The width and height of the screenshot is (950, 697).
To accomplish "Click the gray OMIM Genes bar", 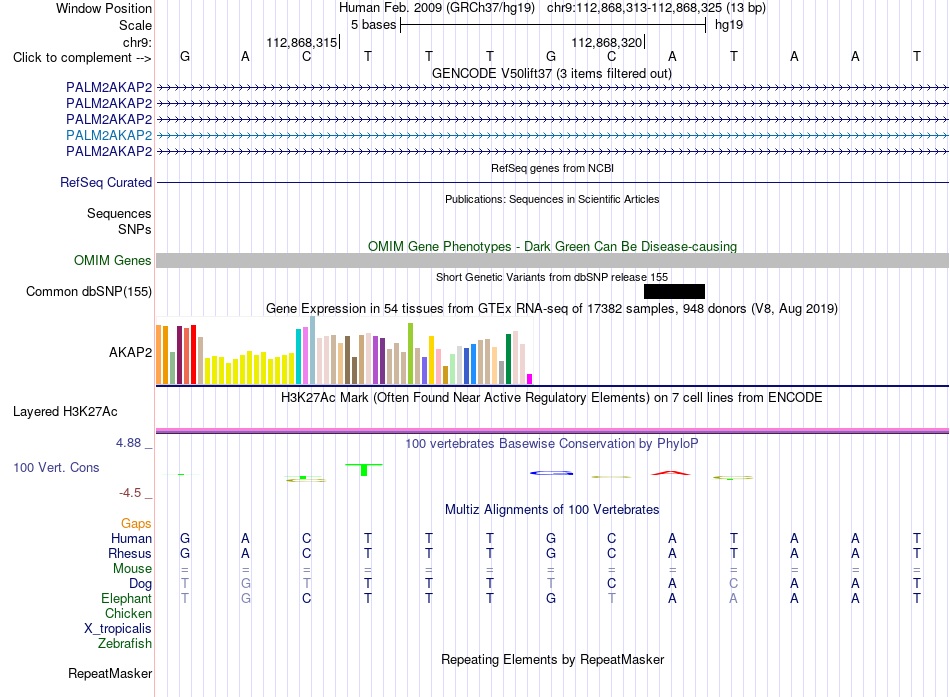I will click(x=553, y=261).
